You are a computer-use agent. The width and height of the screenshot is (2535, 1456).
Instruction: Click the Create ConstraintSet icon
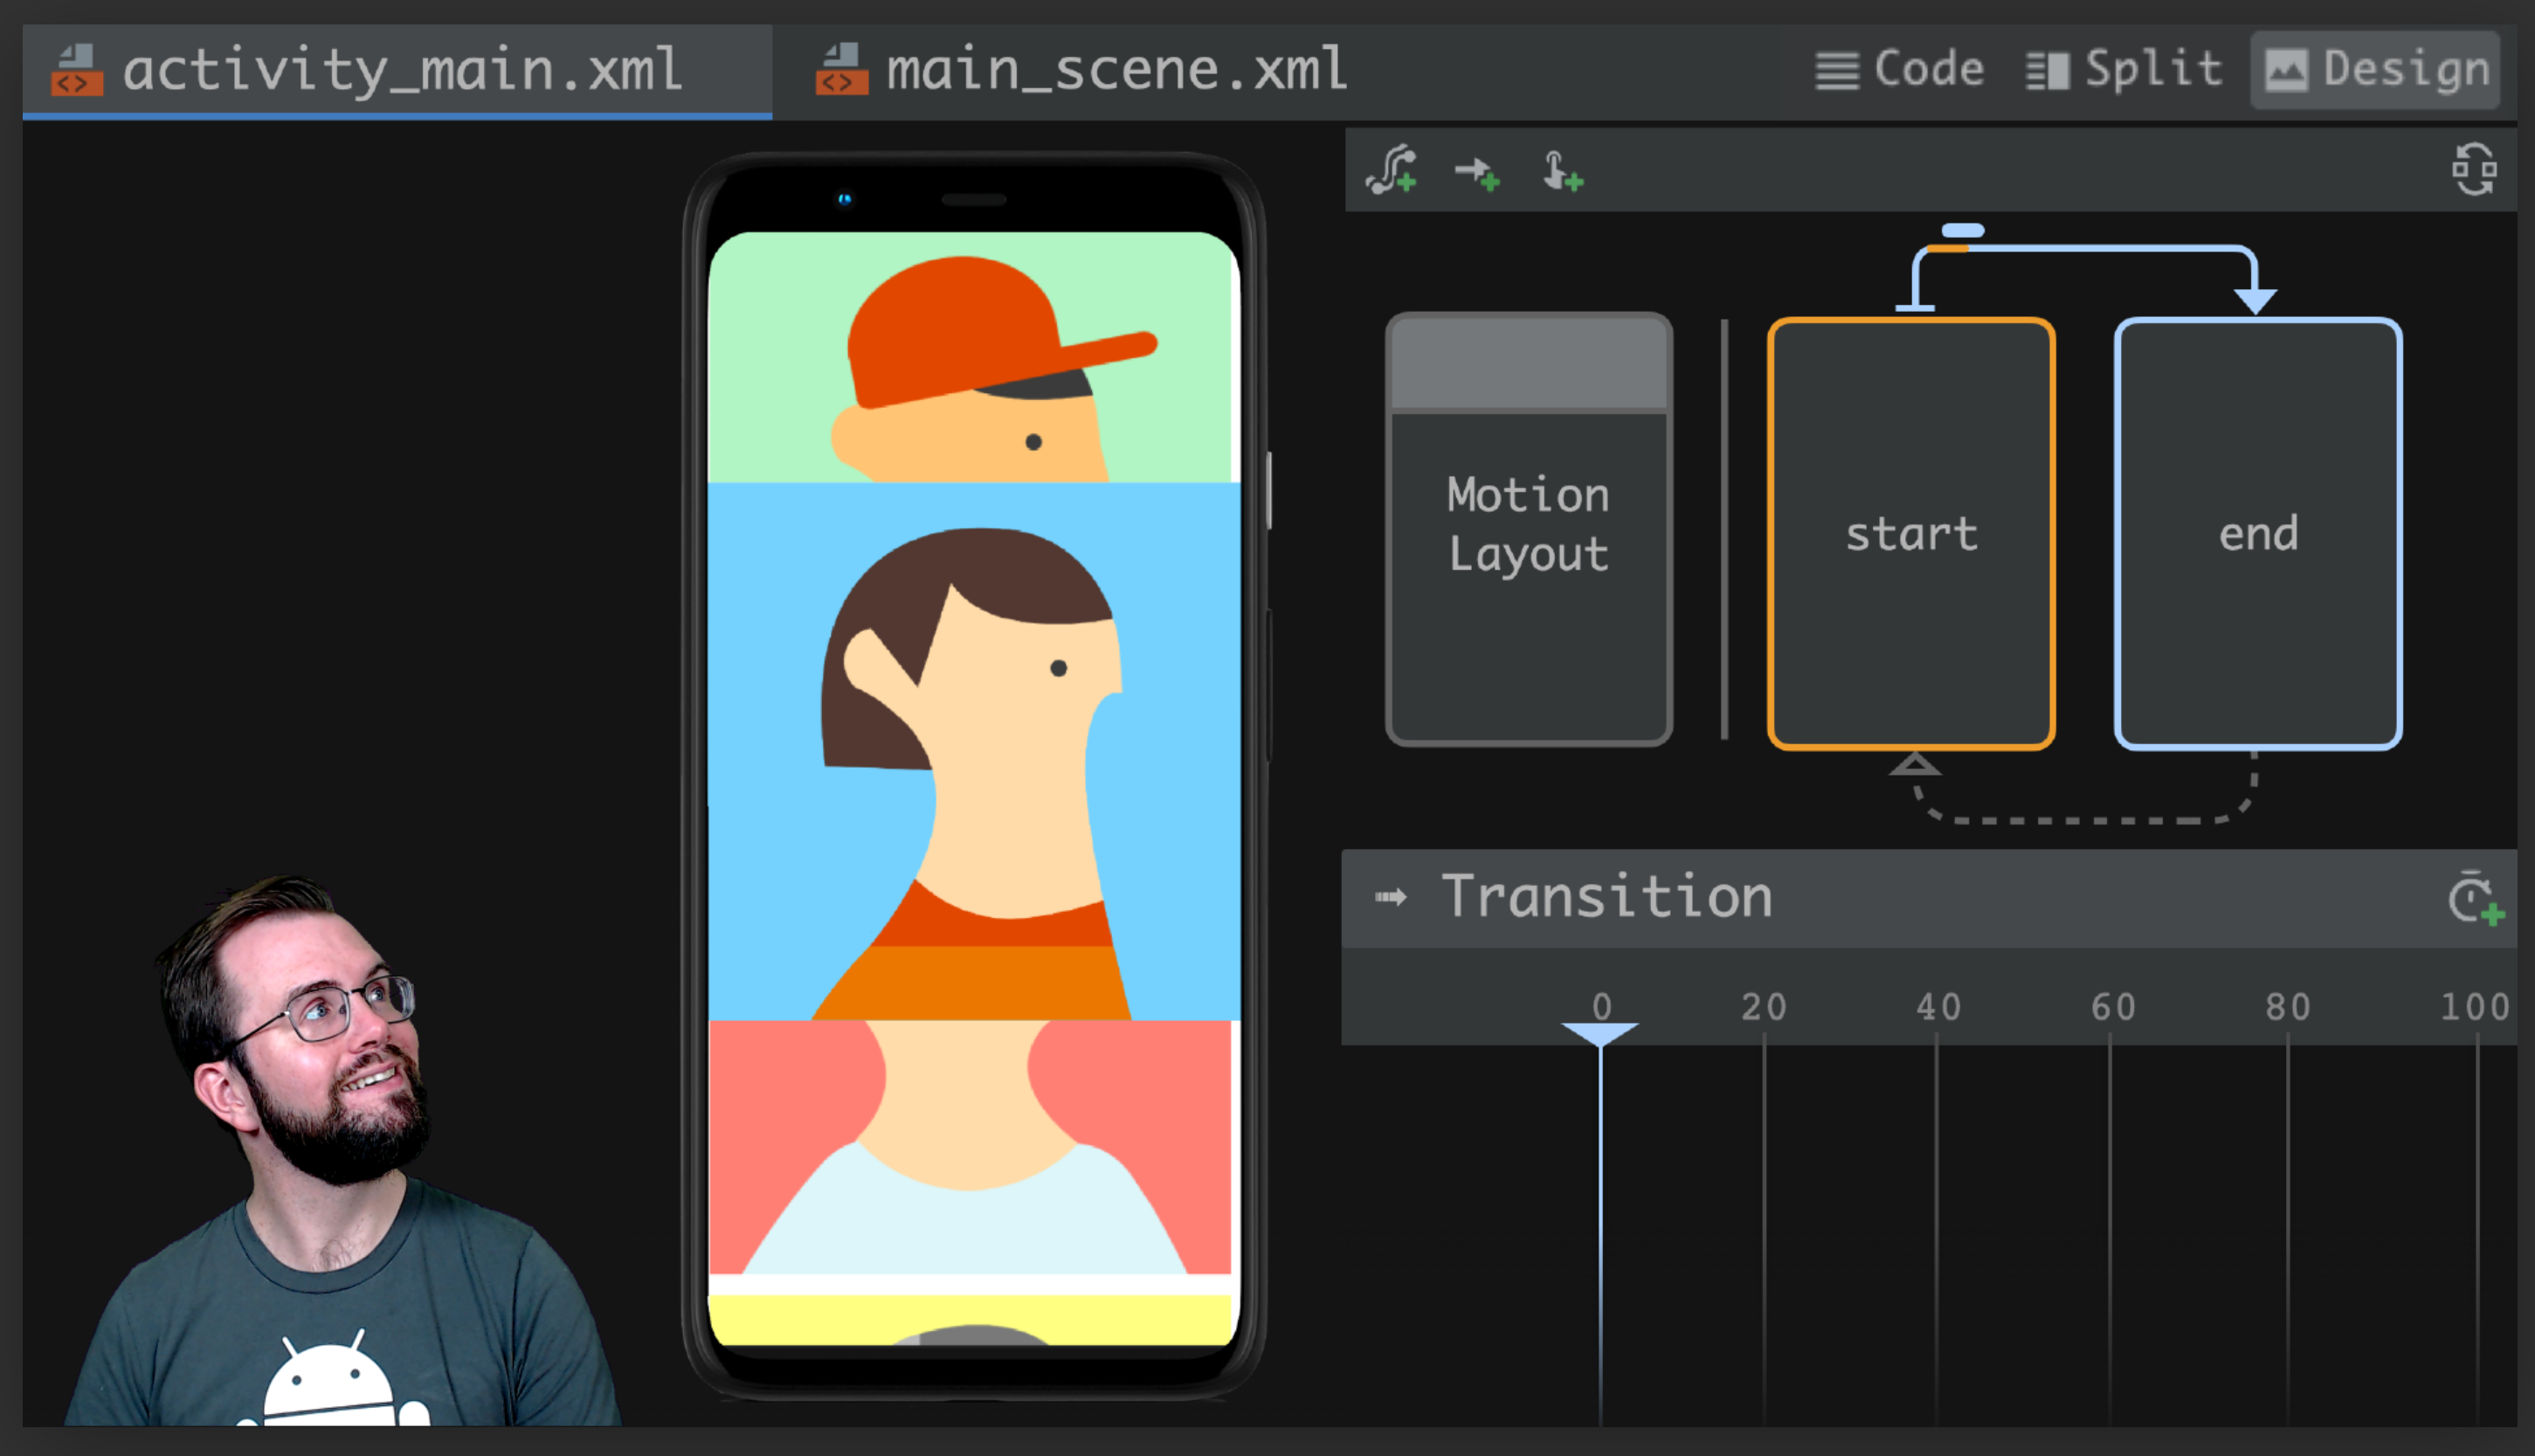tap(1392, 170)
